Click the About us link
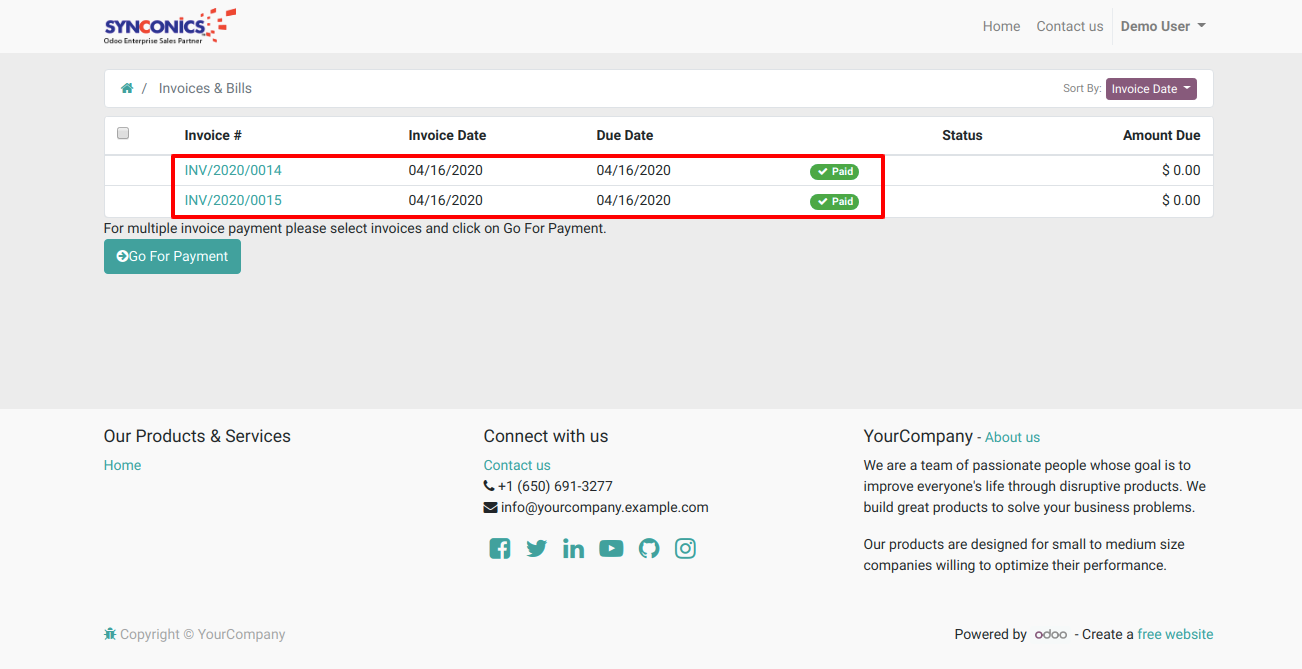 click(x=1012, y=437)
